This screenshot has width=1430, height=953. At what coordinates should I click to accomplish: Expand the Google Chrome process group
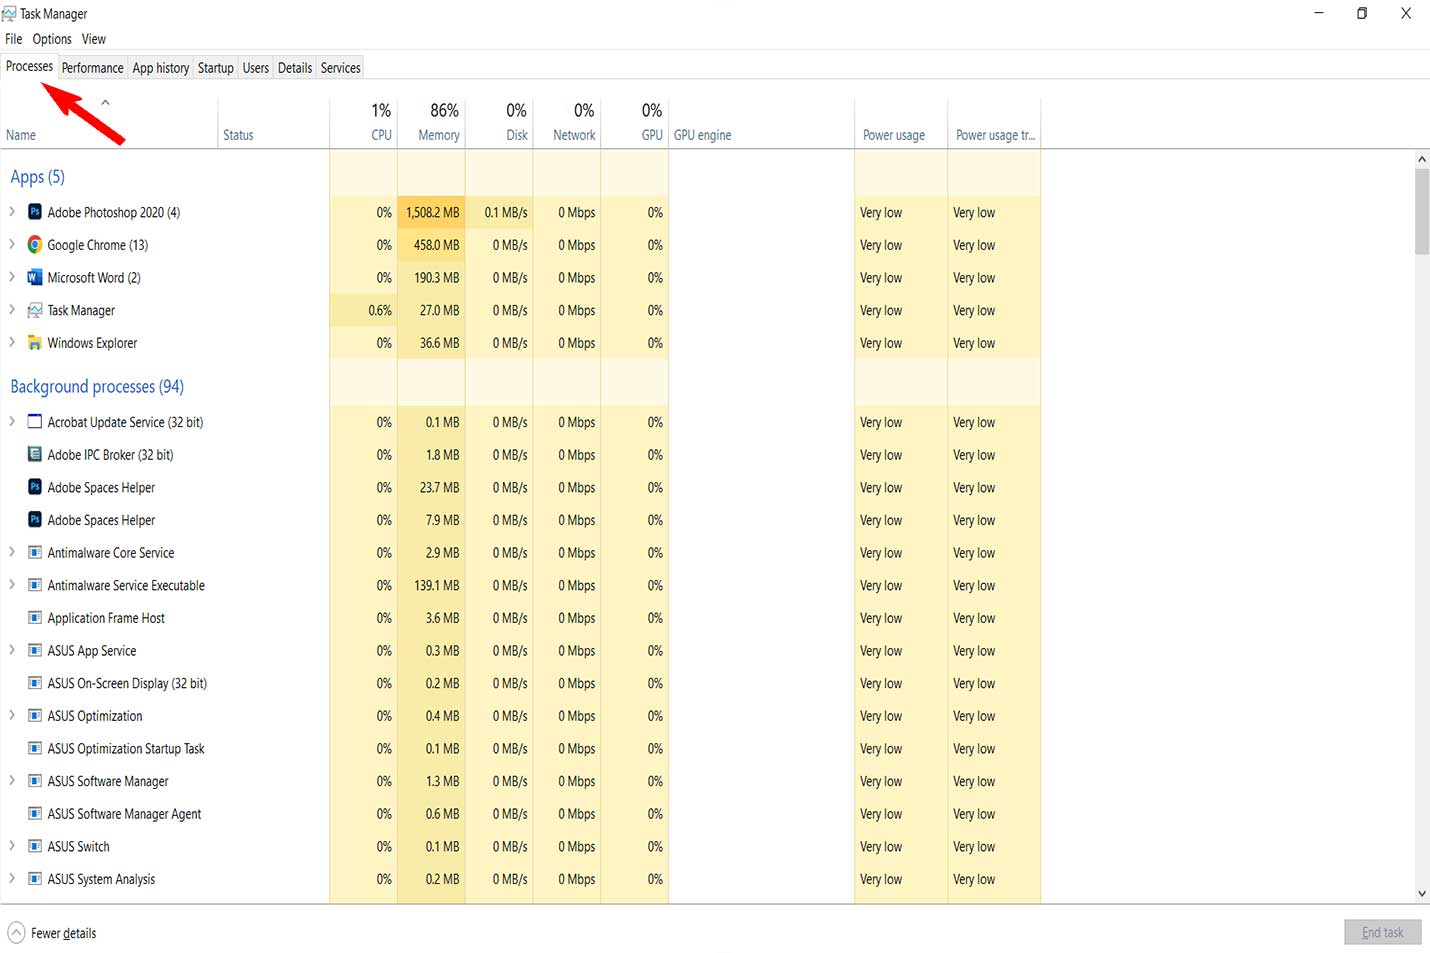12,245
